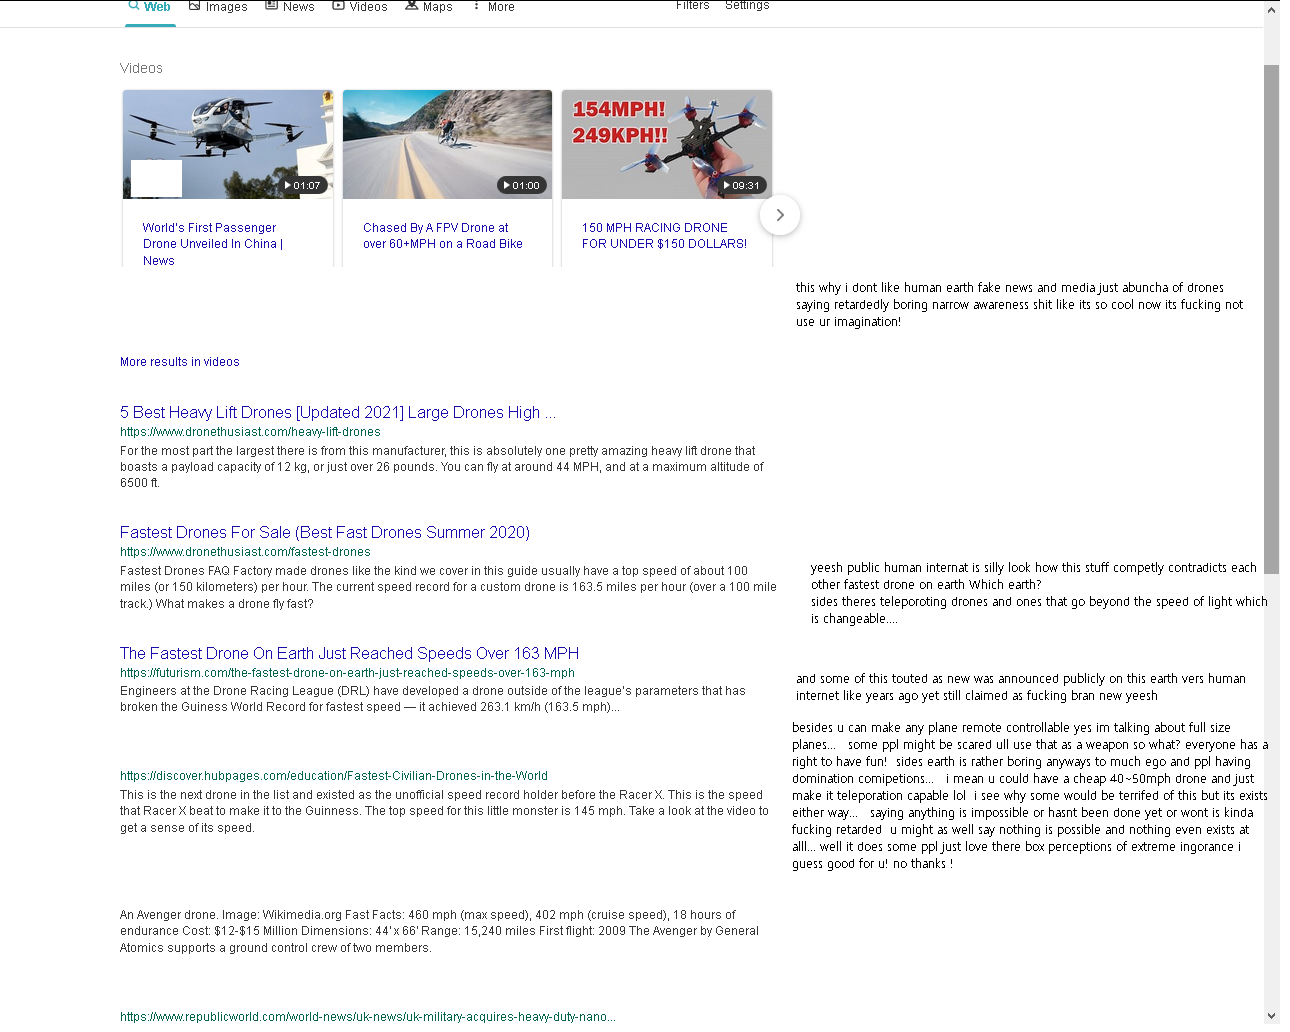Click the 09:31 play duration badge
This screenshot has width=1290, height=1032.
pyautogui.click(x=742, y=185)
